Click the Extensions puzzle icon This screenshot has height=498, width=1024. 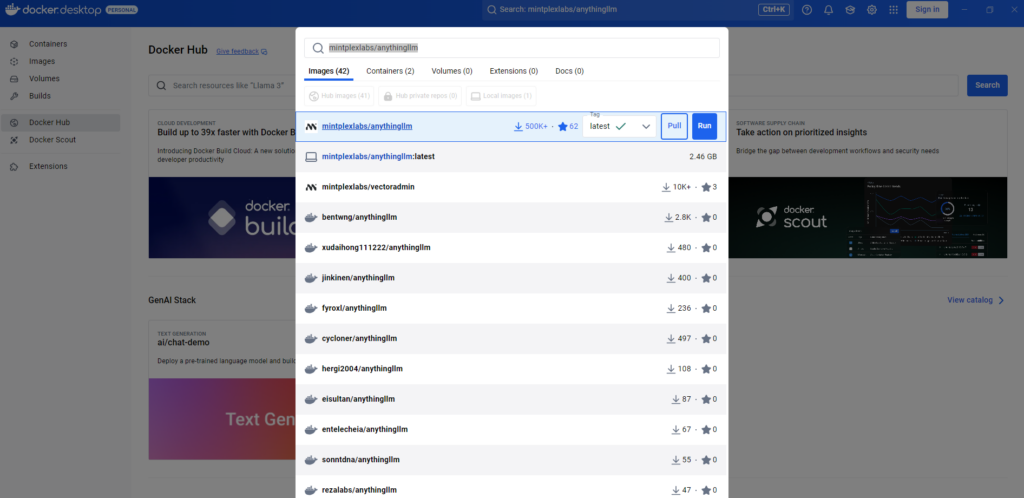(x=14, y=166)
